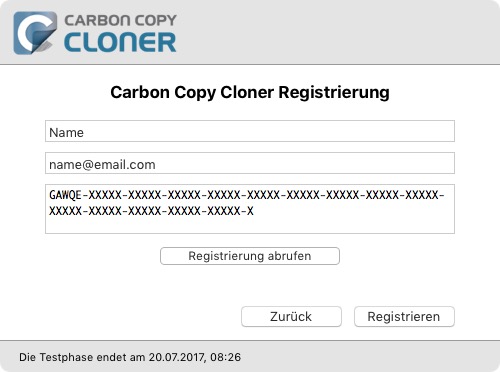The width and height of the screenshot is (500, 372).
Task: Click into the license code text box
Action: pyautogui.click(x=250, y=209)
